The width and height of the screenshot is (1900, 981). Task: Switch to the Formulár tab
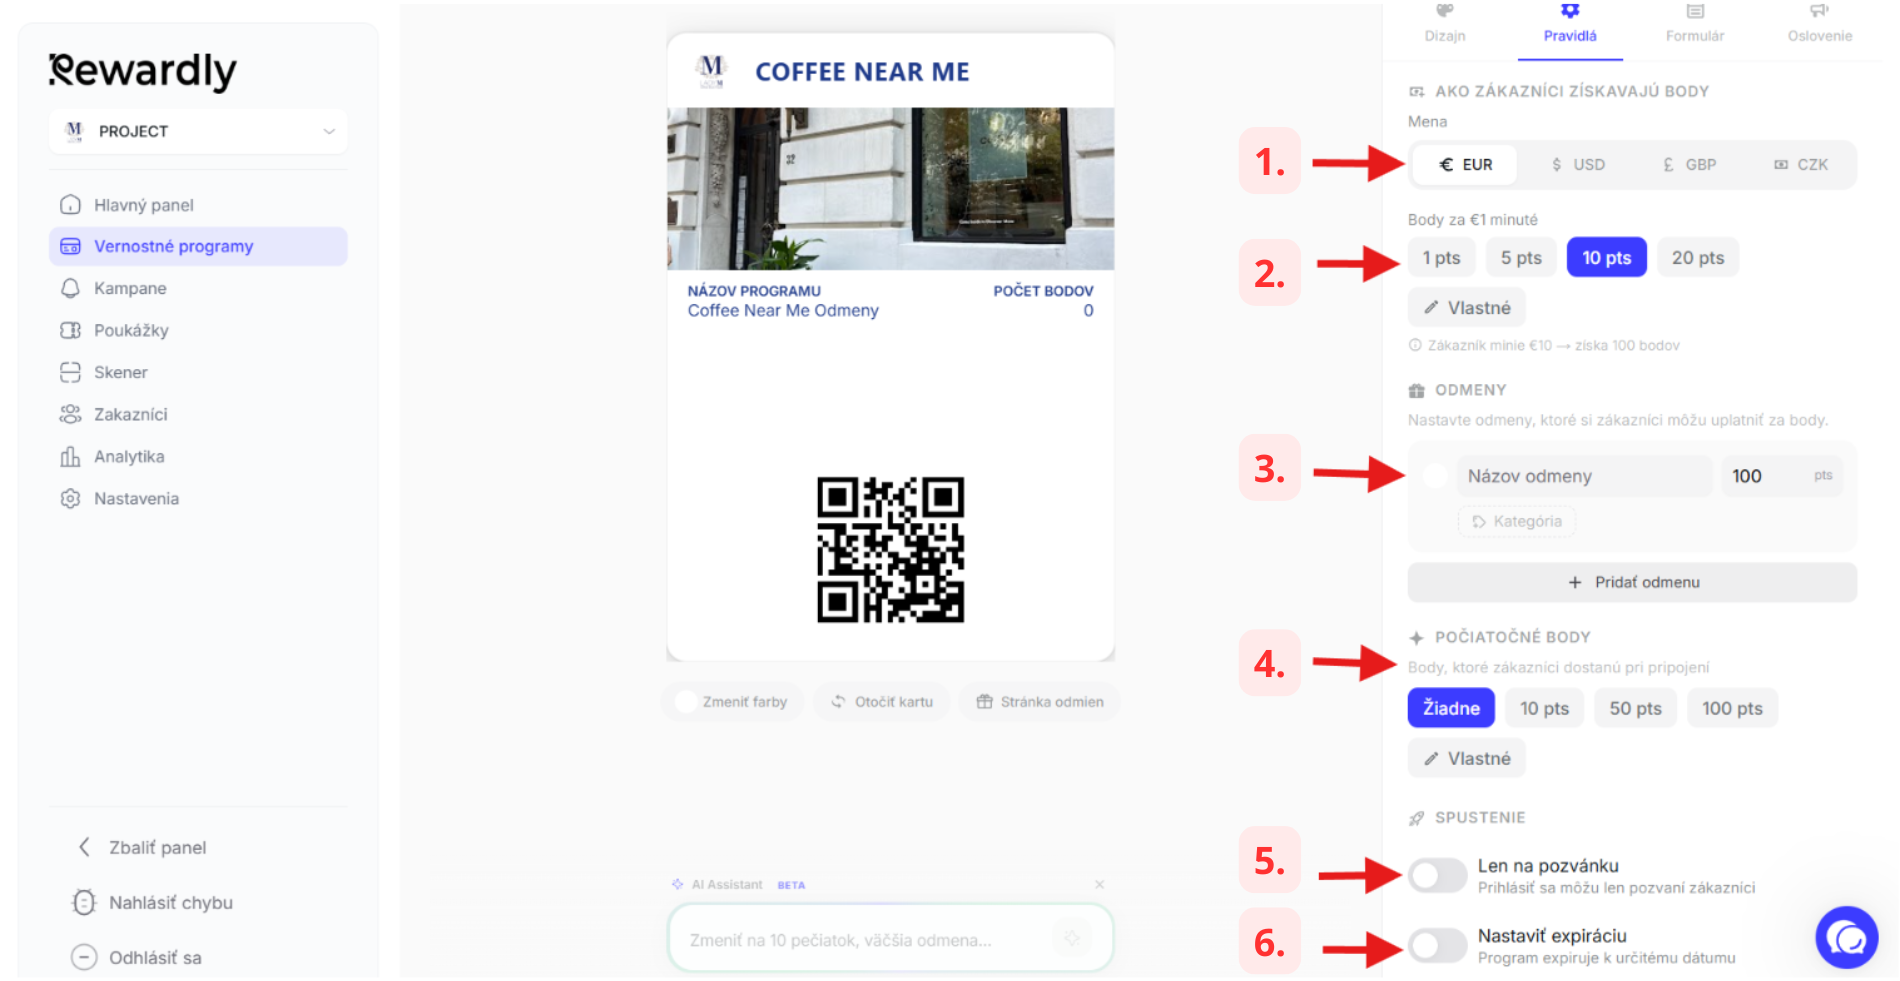[x=1695, y=25]
